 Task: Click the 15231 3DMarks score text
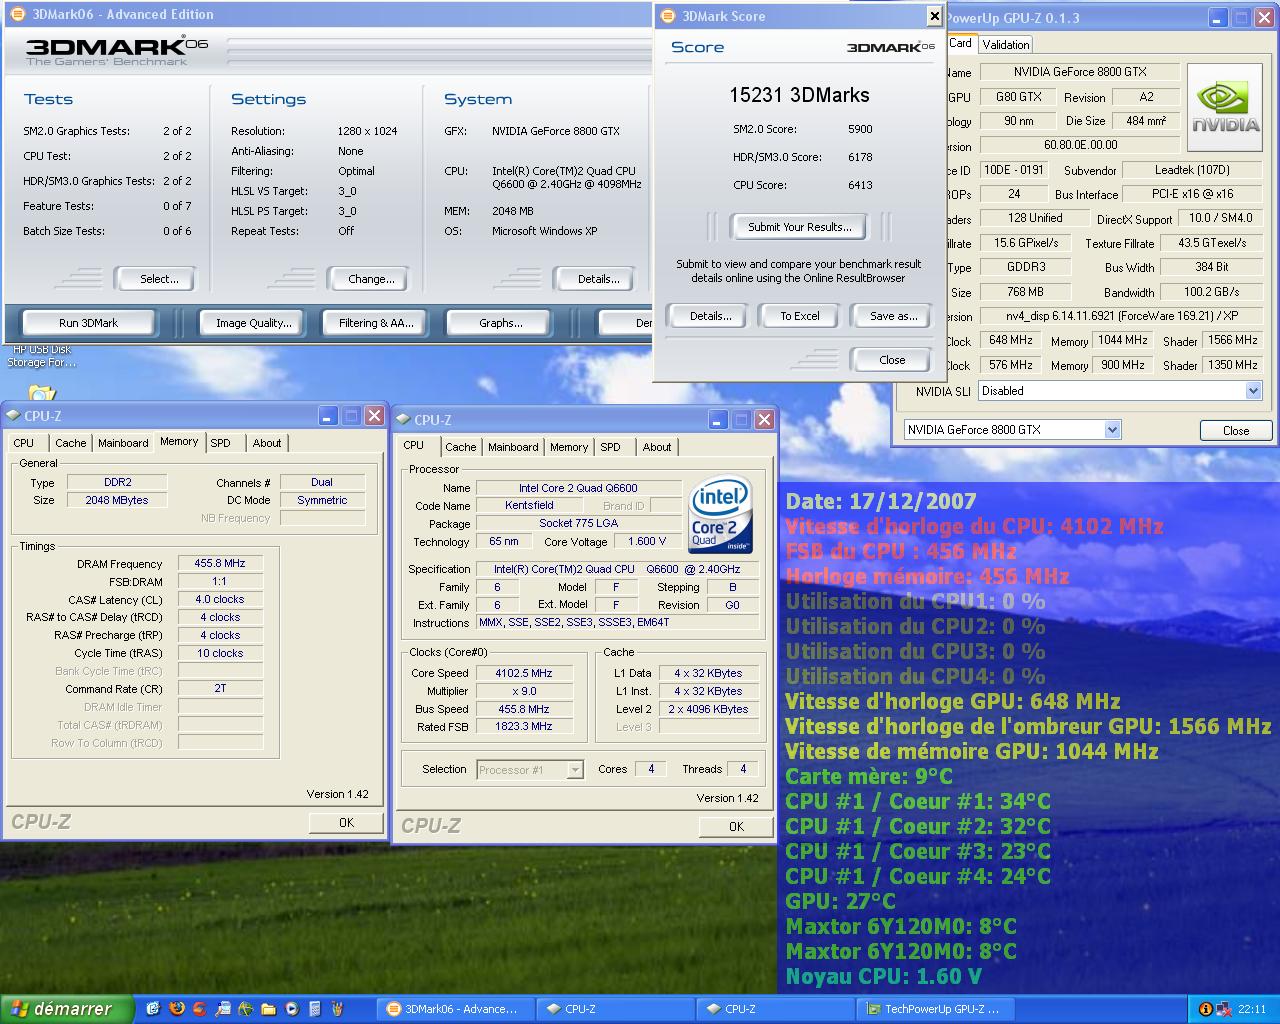point(799,95)
